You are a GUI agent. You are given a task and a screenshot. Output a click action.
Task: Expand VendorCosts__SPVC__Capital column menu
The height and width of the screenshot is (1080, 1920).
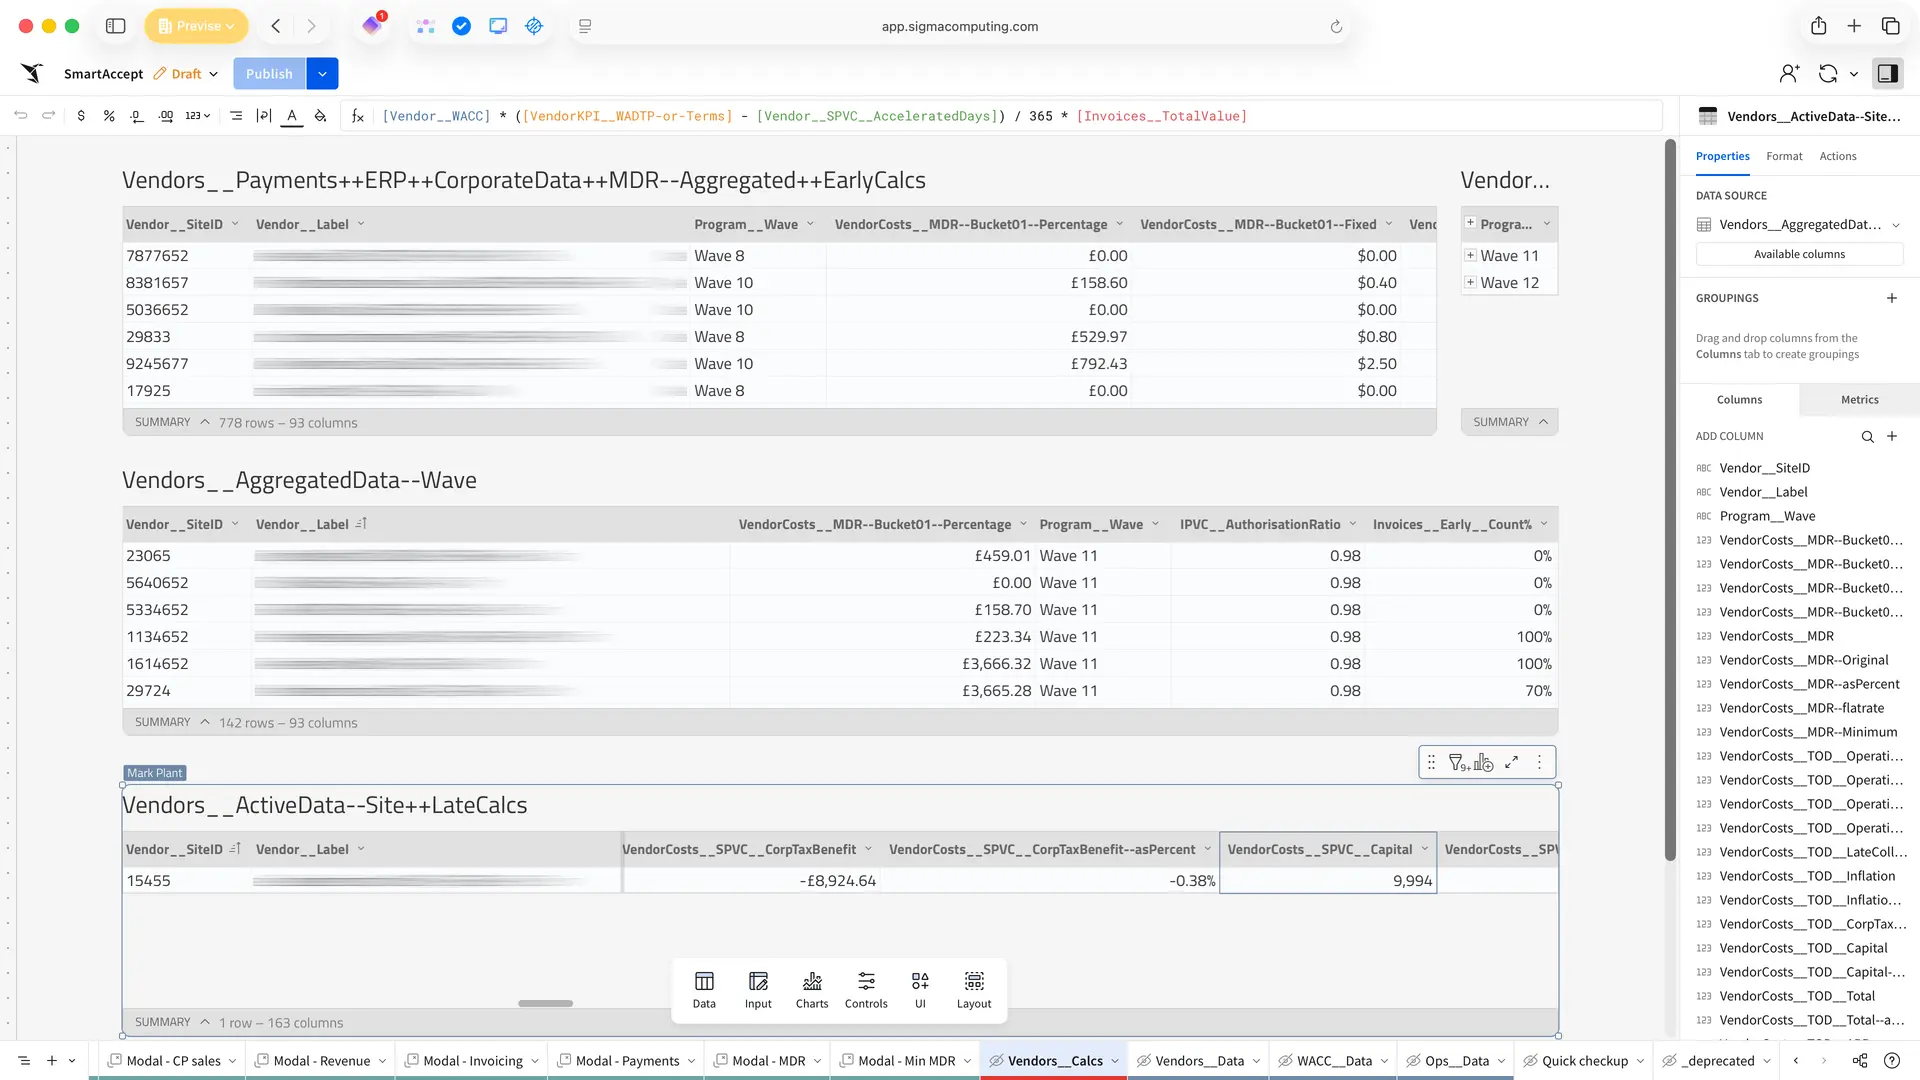point(1425,849)
